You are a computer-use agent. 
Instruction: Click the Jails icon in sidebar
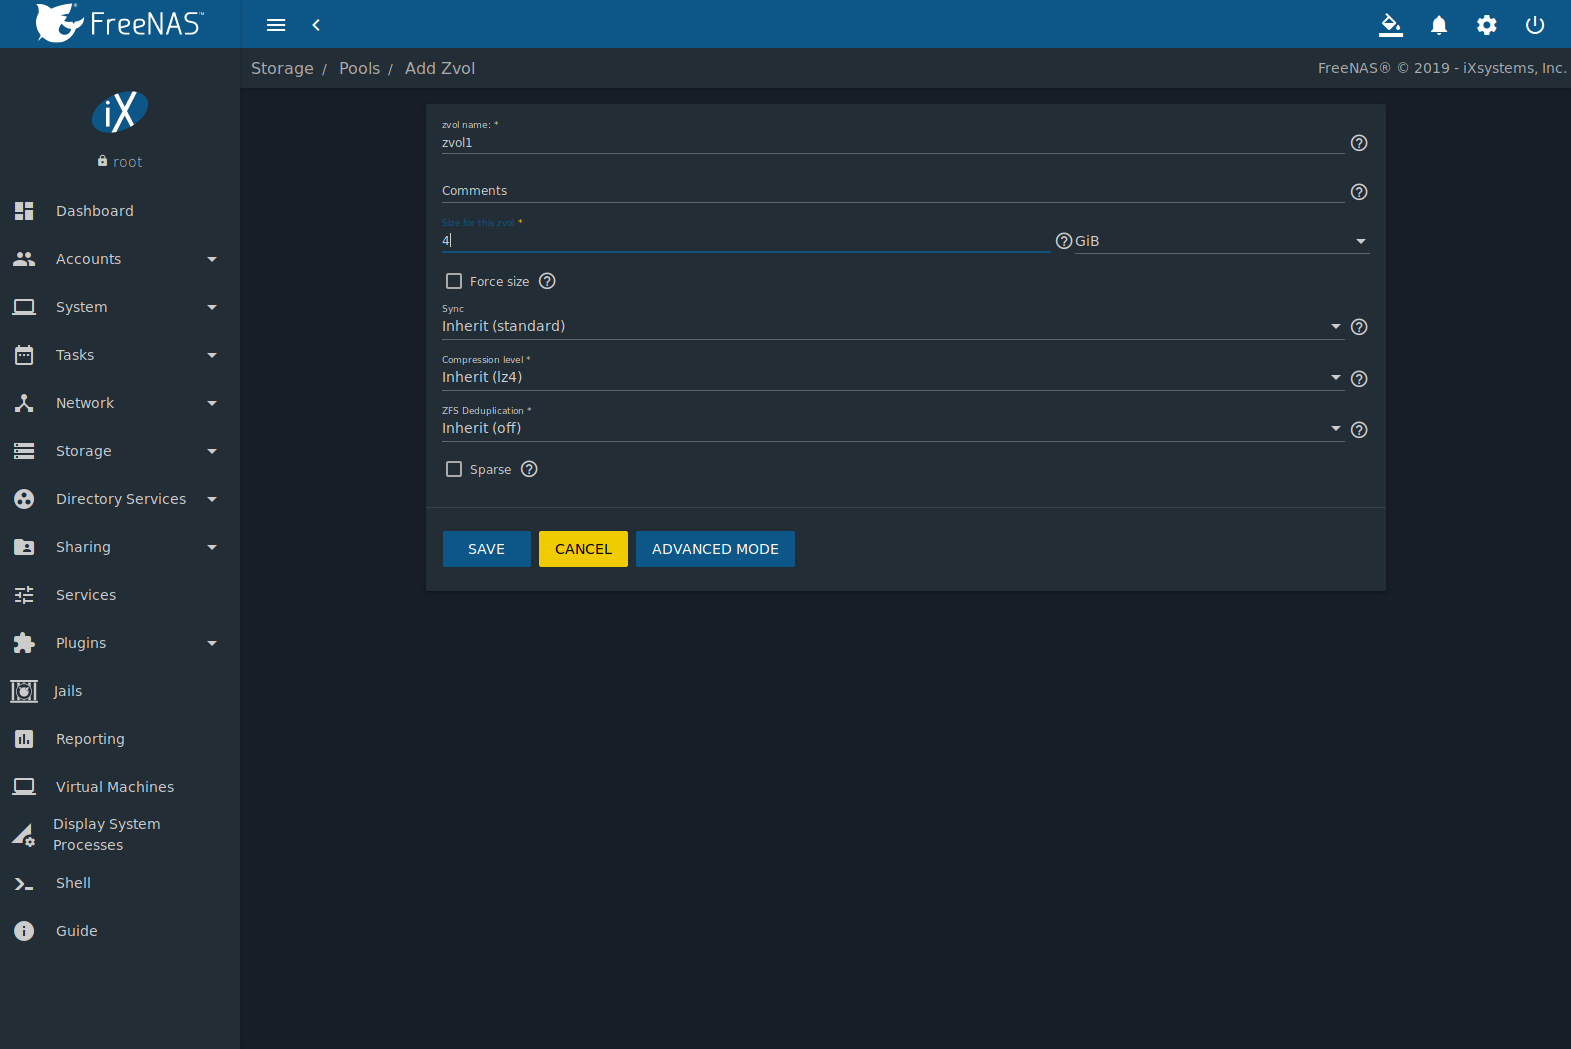[24, 691]
